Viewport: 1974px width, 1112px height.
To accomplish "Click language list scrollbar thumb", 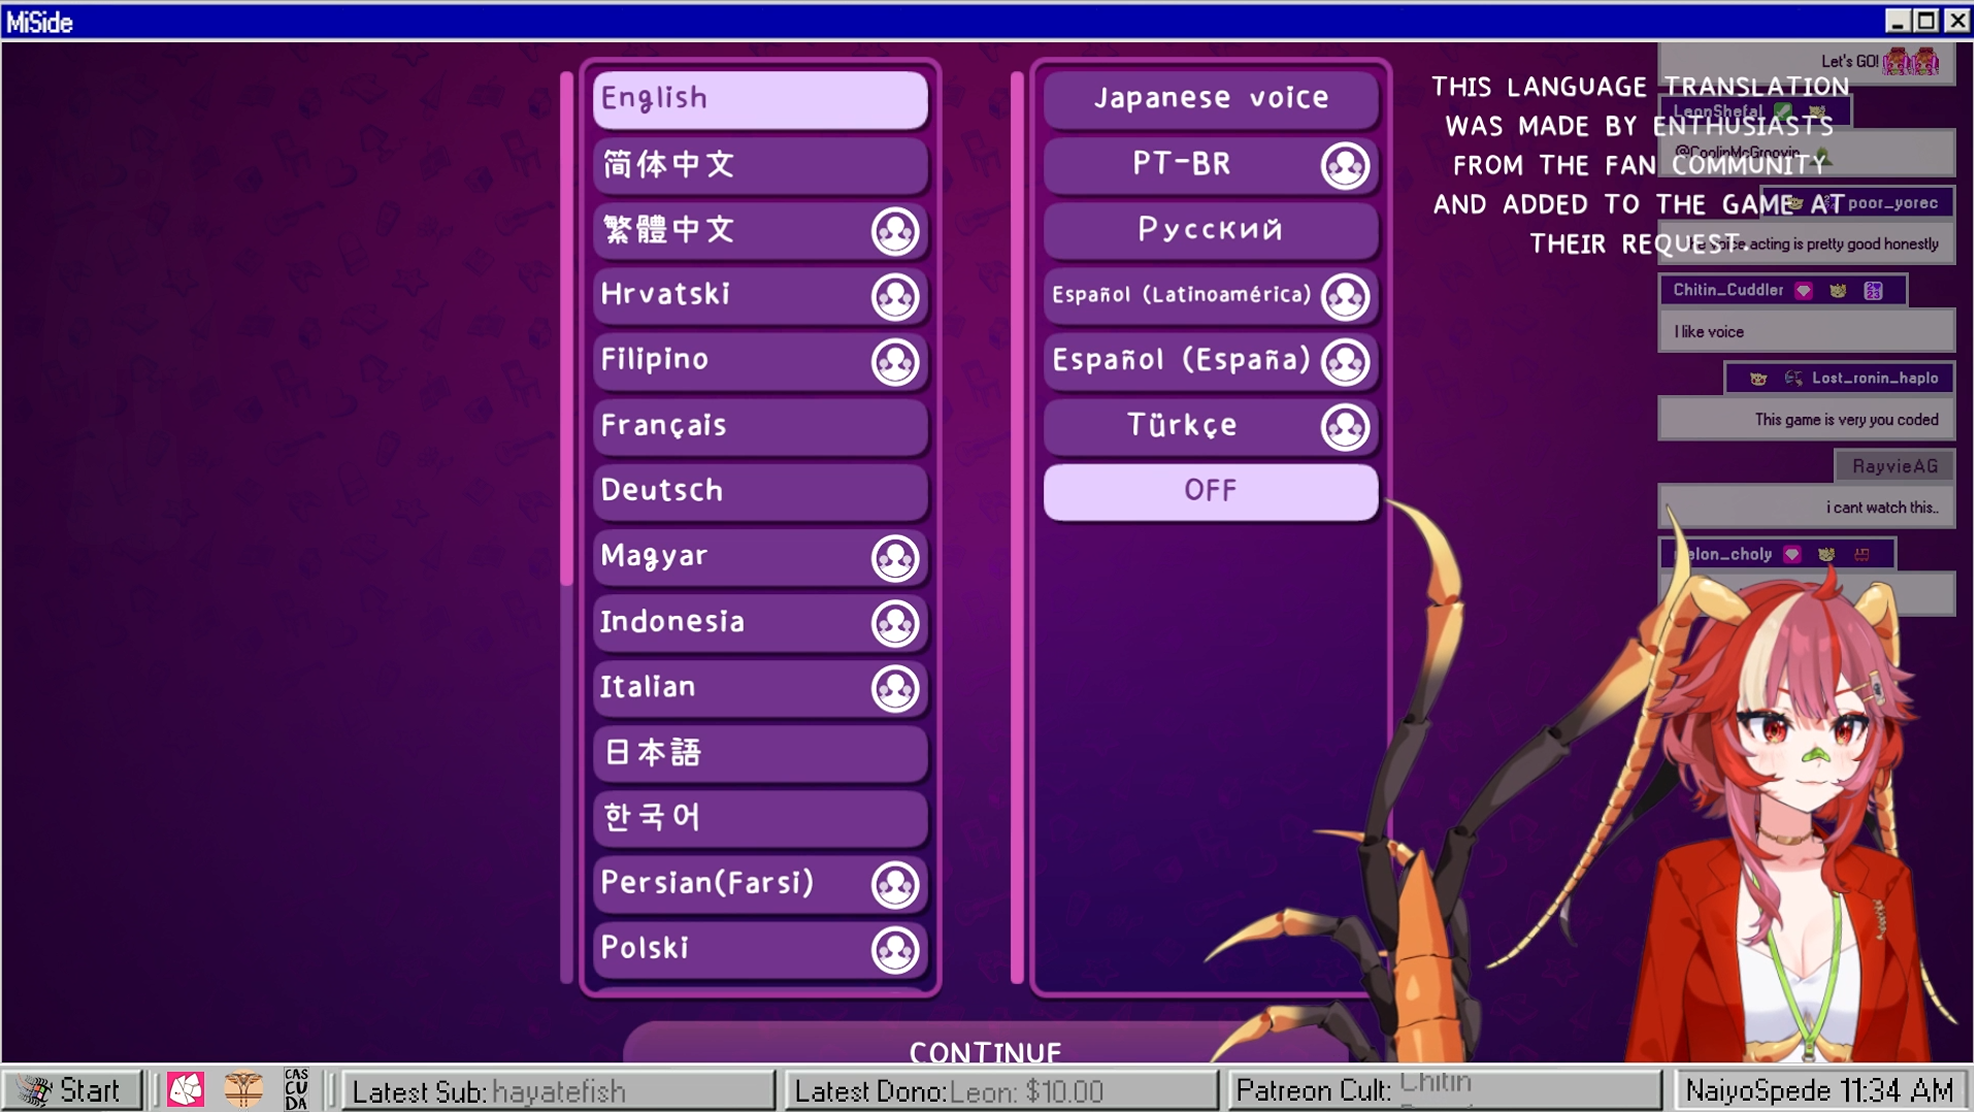I will [x=567, y=330].
